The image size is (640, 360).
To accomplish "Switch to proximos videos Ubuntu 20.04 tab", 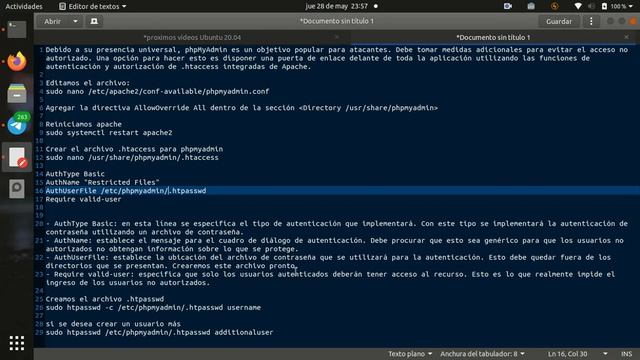I will pos(192,37).
